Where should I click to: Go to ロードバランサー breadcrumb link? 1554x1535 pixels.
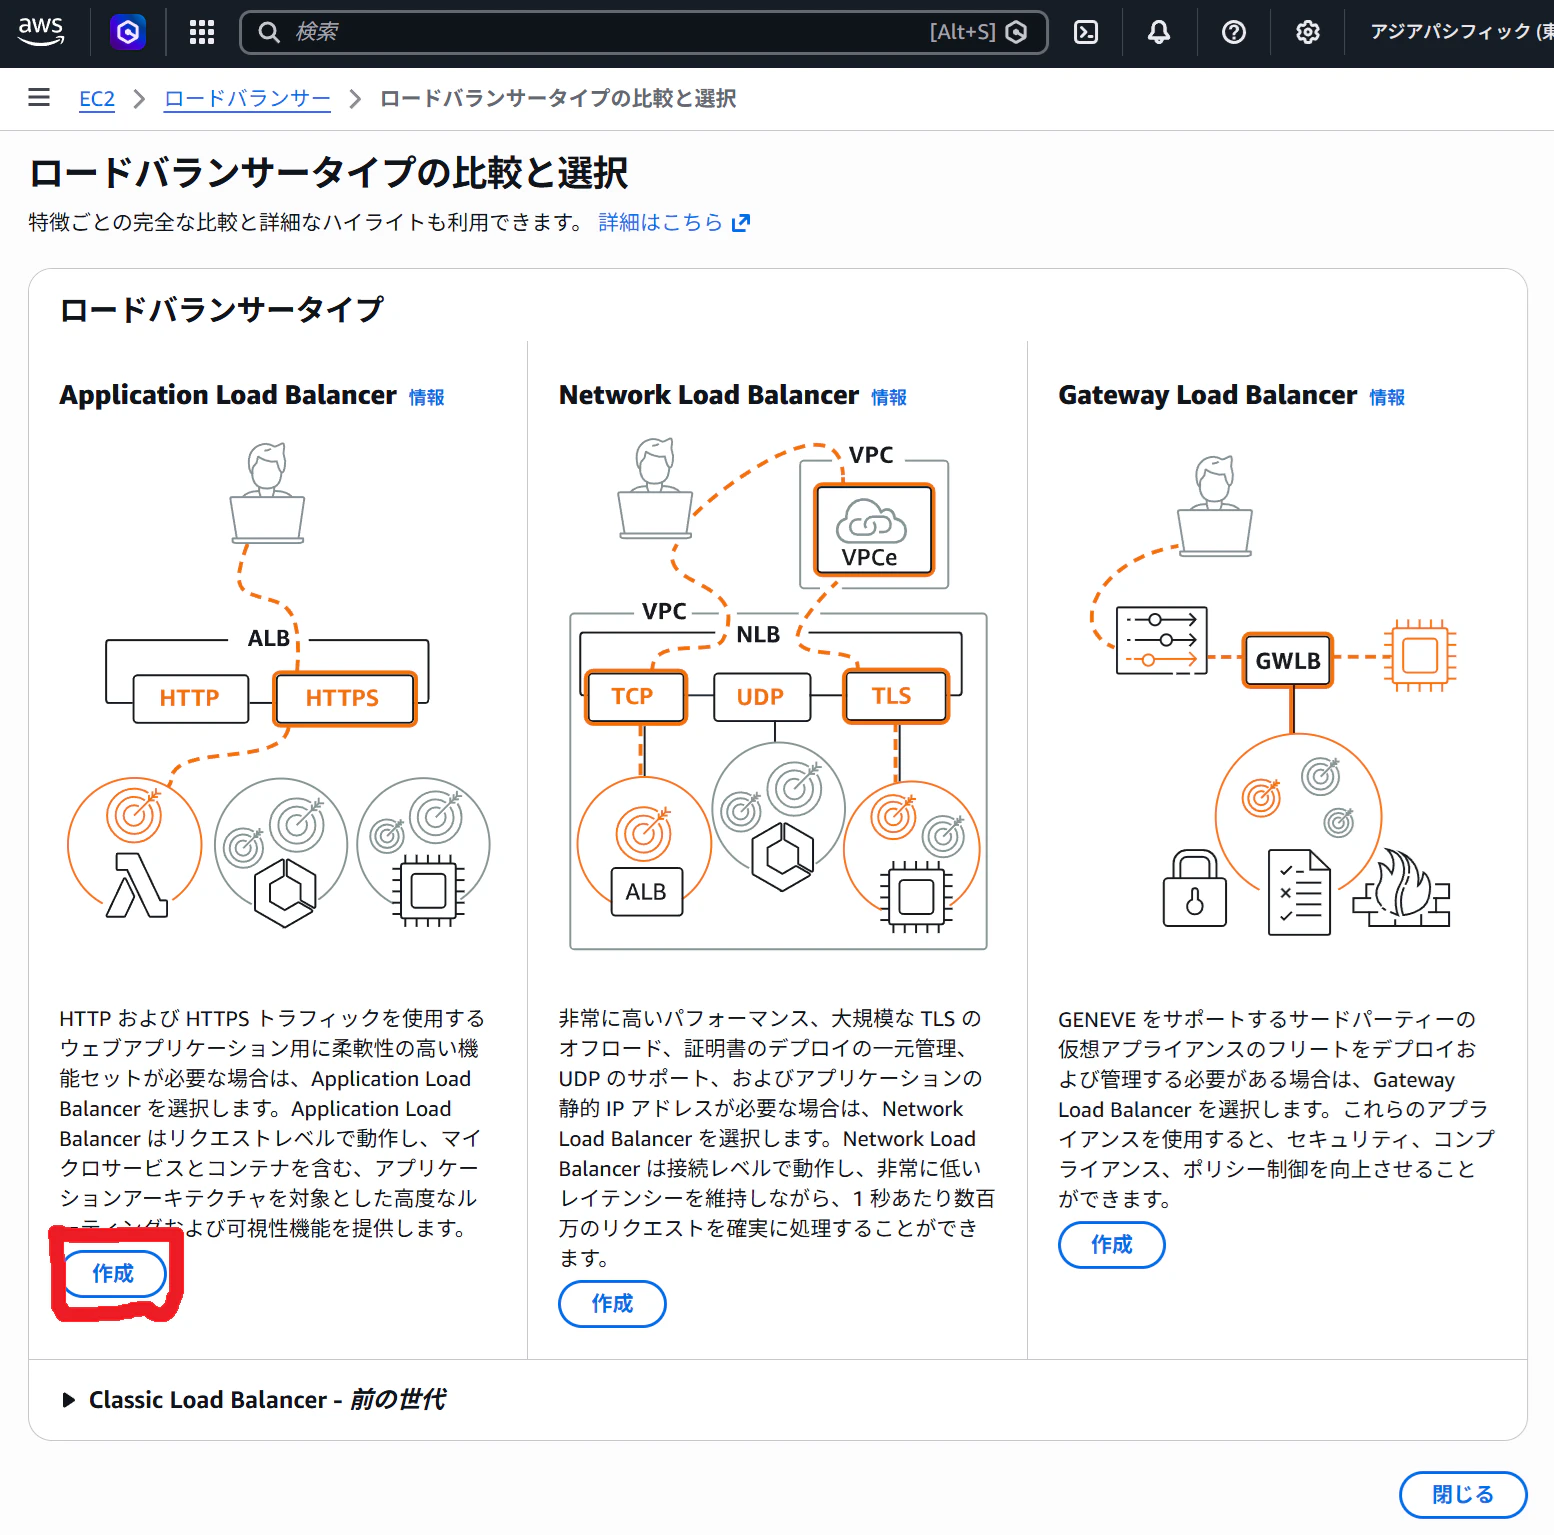pos(247,99)
